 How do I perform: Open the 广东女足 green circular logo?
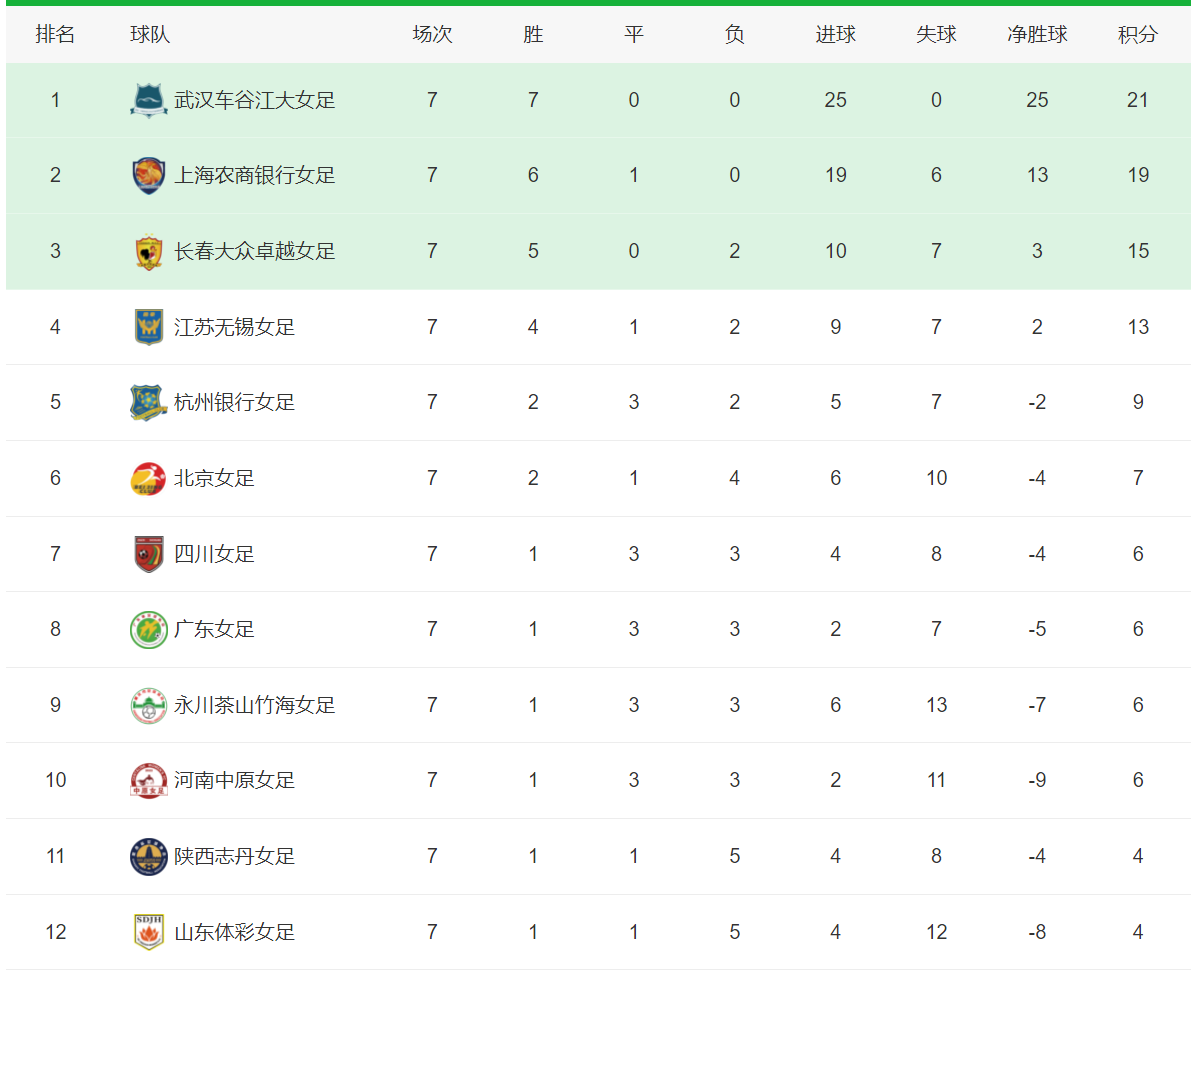click(149, 630)
